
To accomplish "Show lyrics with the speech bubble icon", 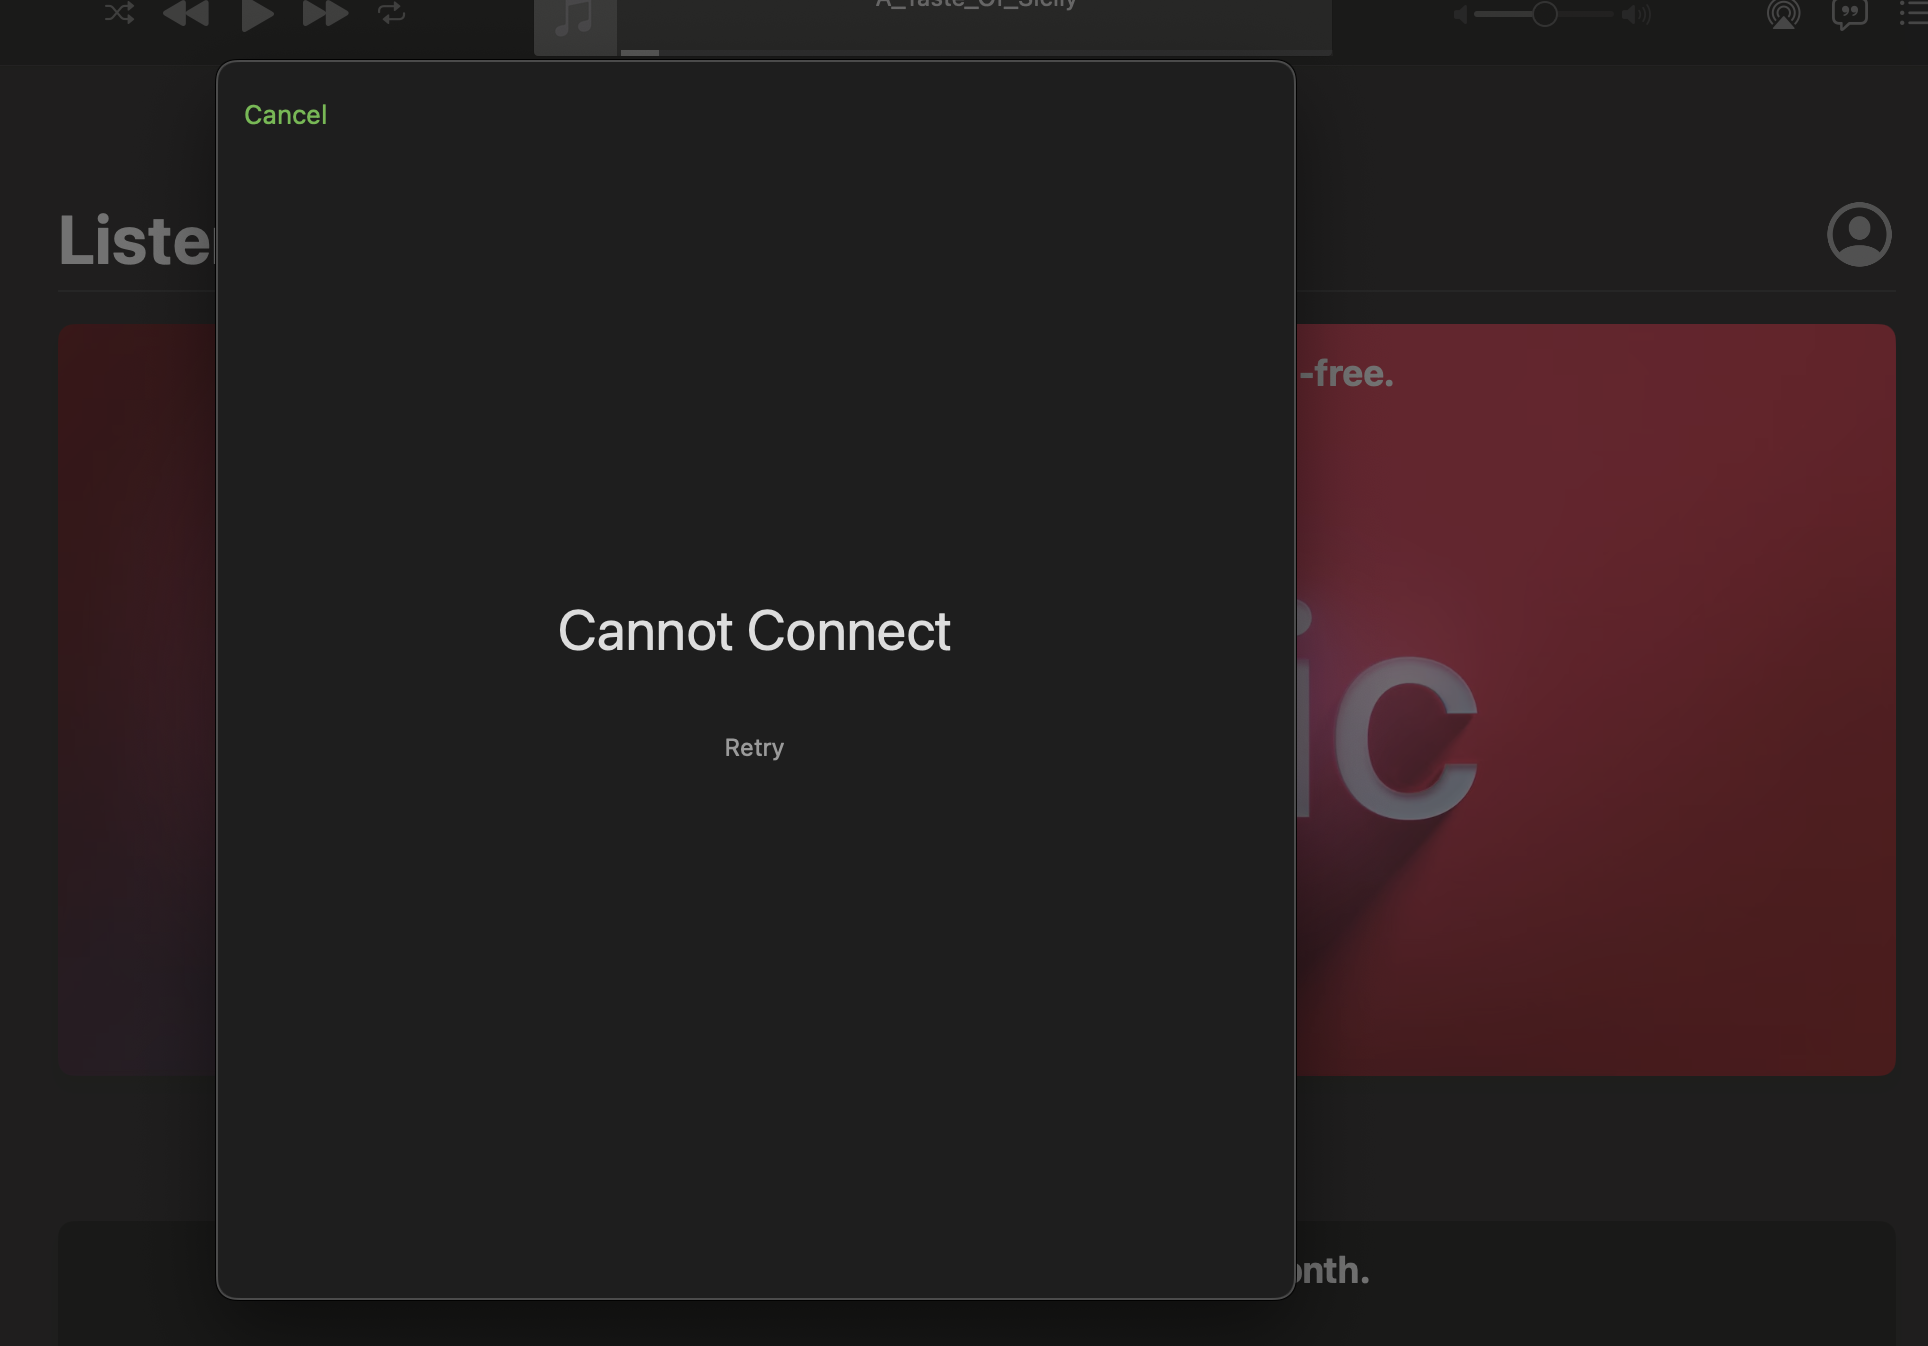I will click(1849, 14).
